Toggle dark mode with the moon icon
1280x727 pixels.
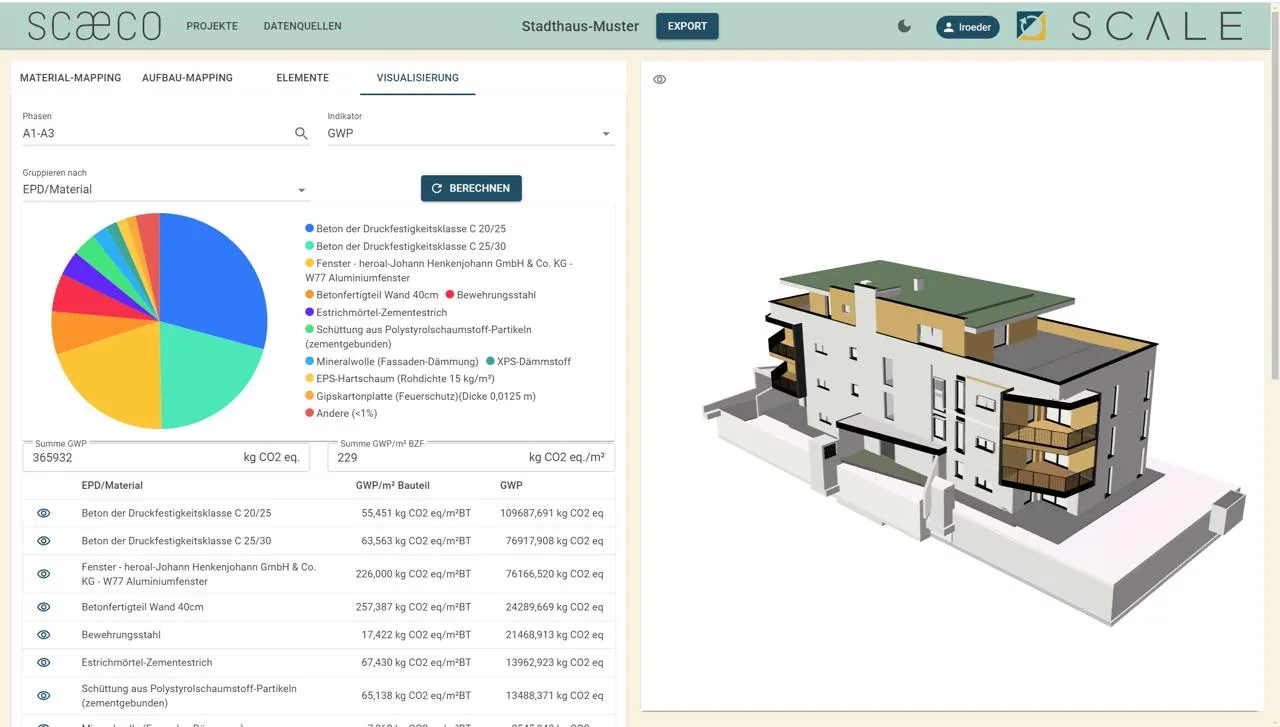click(x=904, y=27)
